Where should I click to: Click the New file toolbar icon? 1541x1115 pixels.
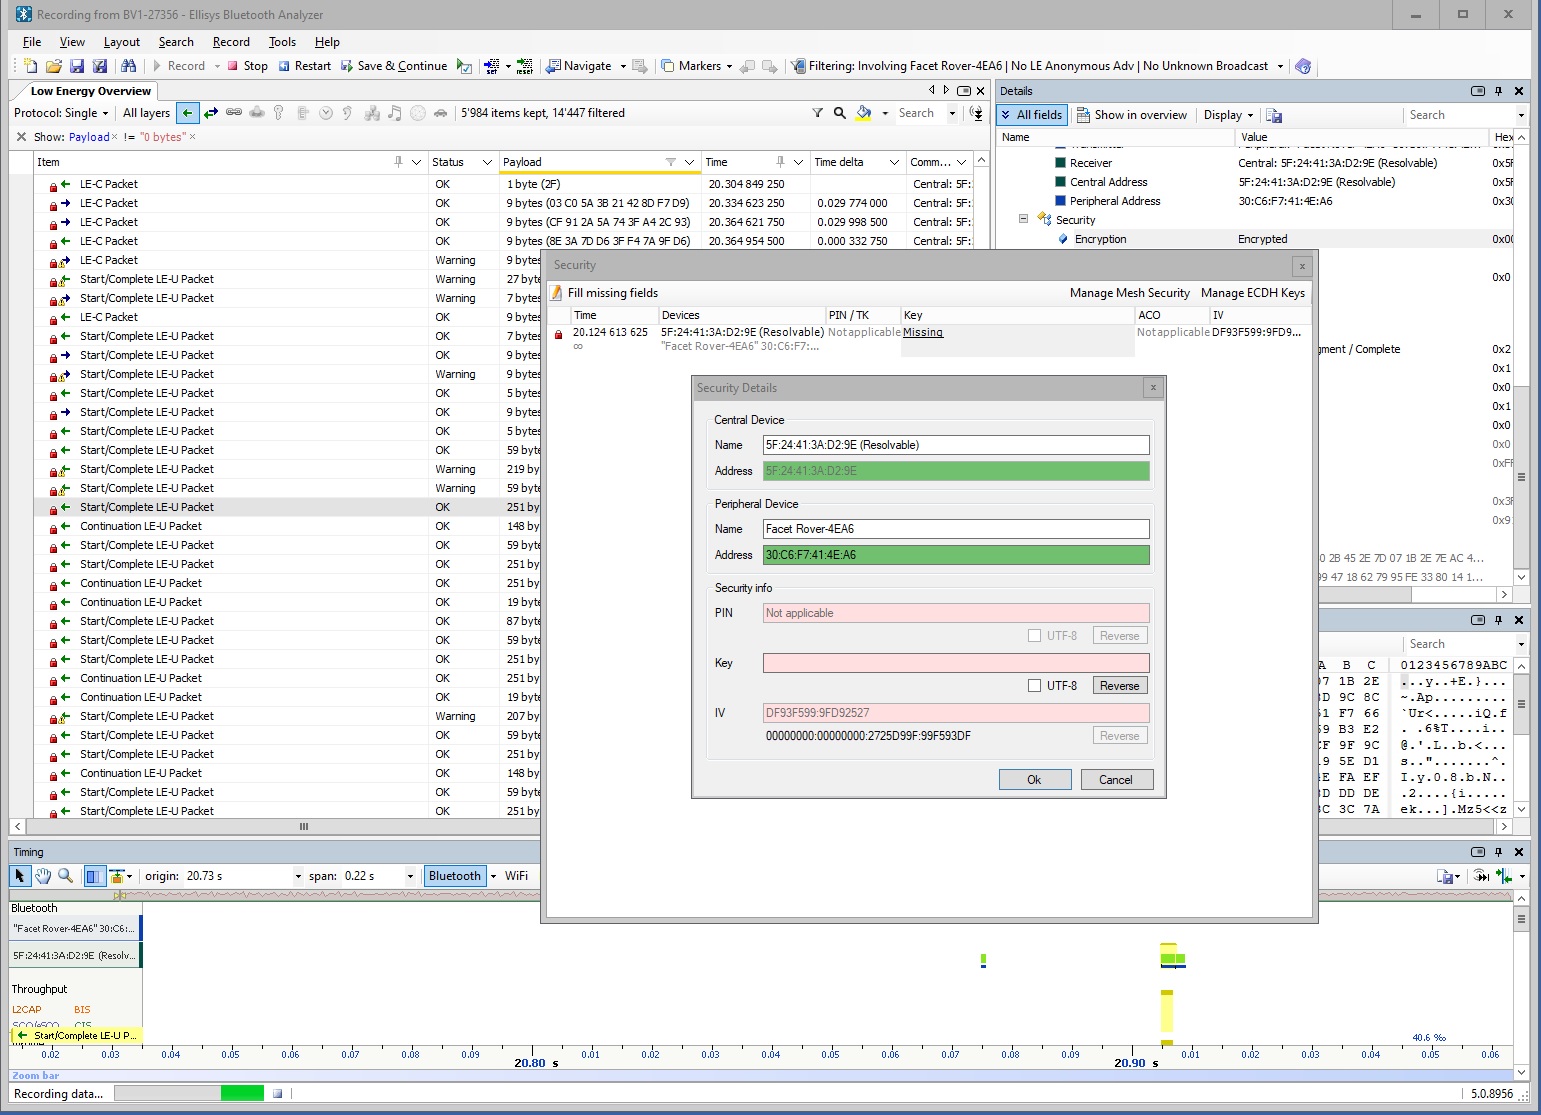pos(30,66)
